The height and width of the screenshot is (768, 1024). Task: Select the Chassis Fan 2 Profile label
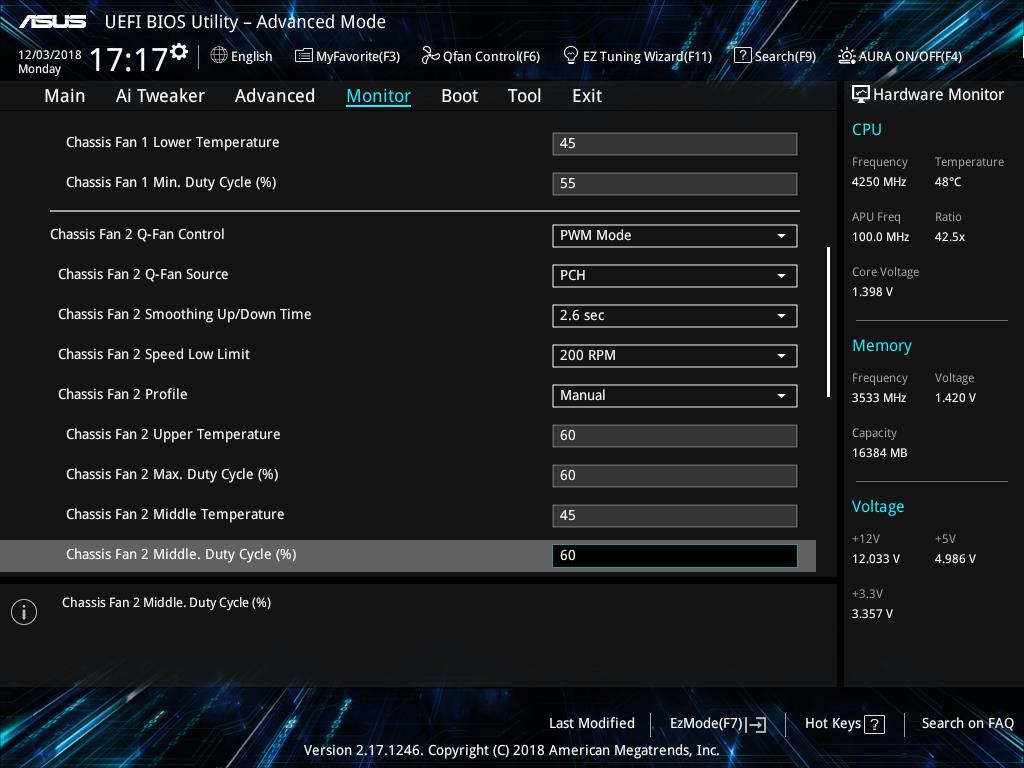(123, 394)
